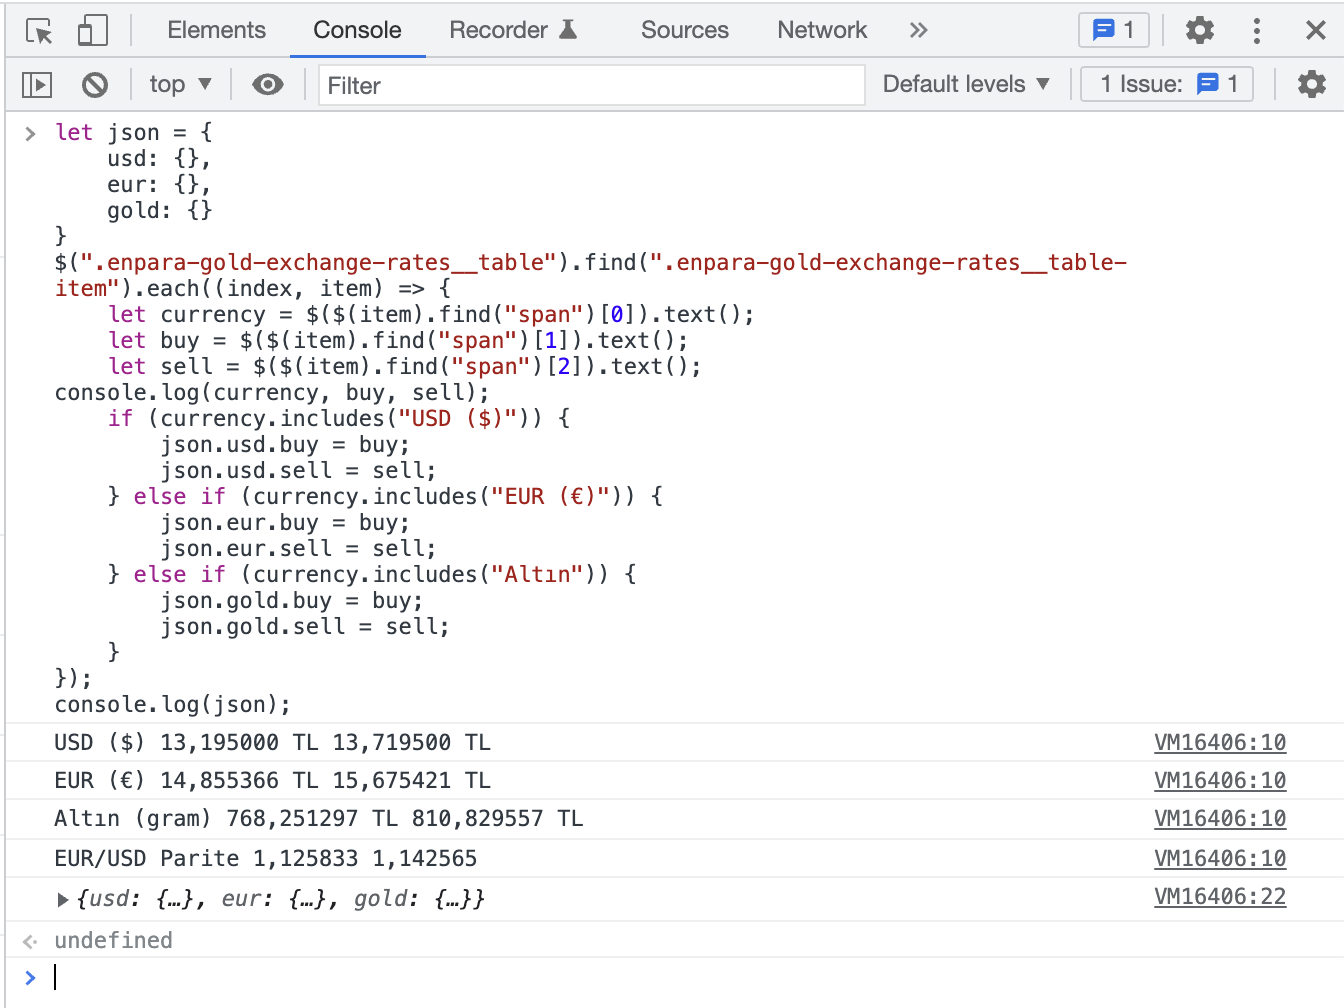The image size is (1344, 1008).
Task: Open VM16406:10 link on Altın row
Action: click(x=1220, y=818)
